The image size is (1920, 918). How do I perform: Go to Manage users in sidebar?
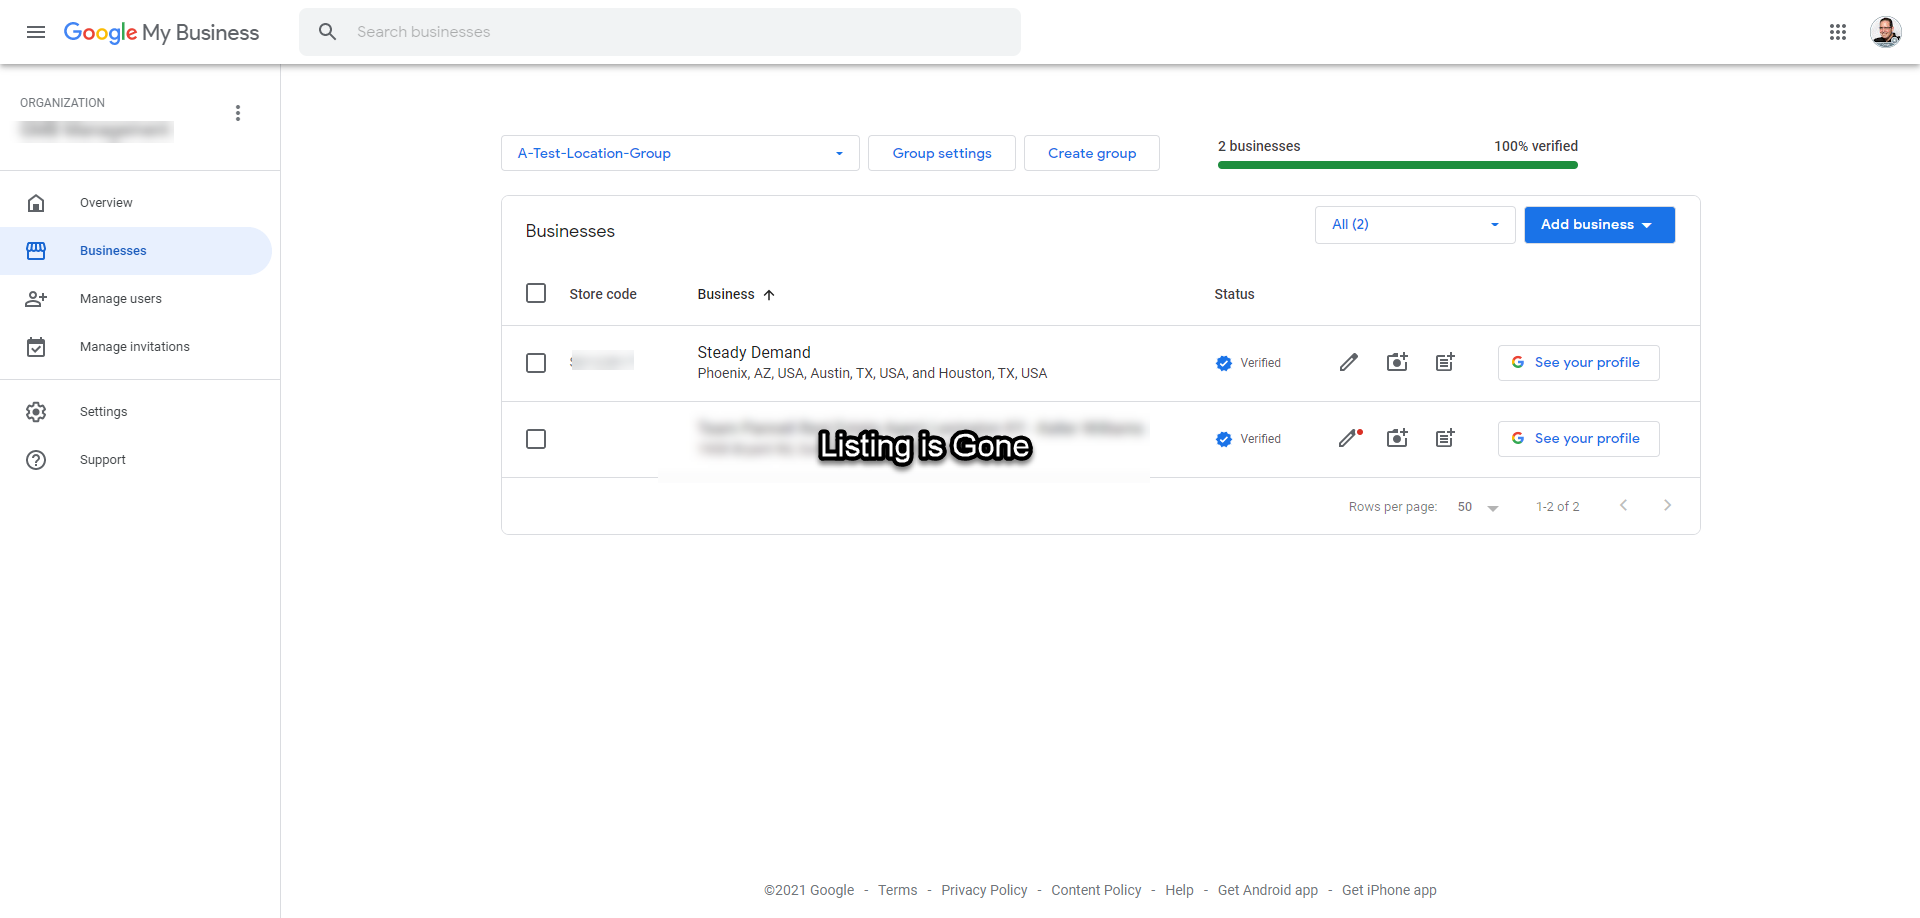coord(120,299)
